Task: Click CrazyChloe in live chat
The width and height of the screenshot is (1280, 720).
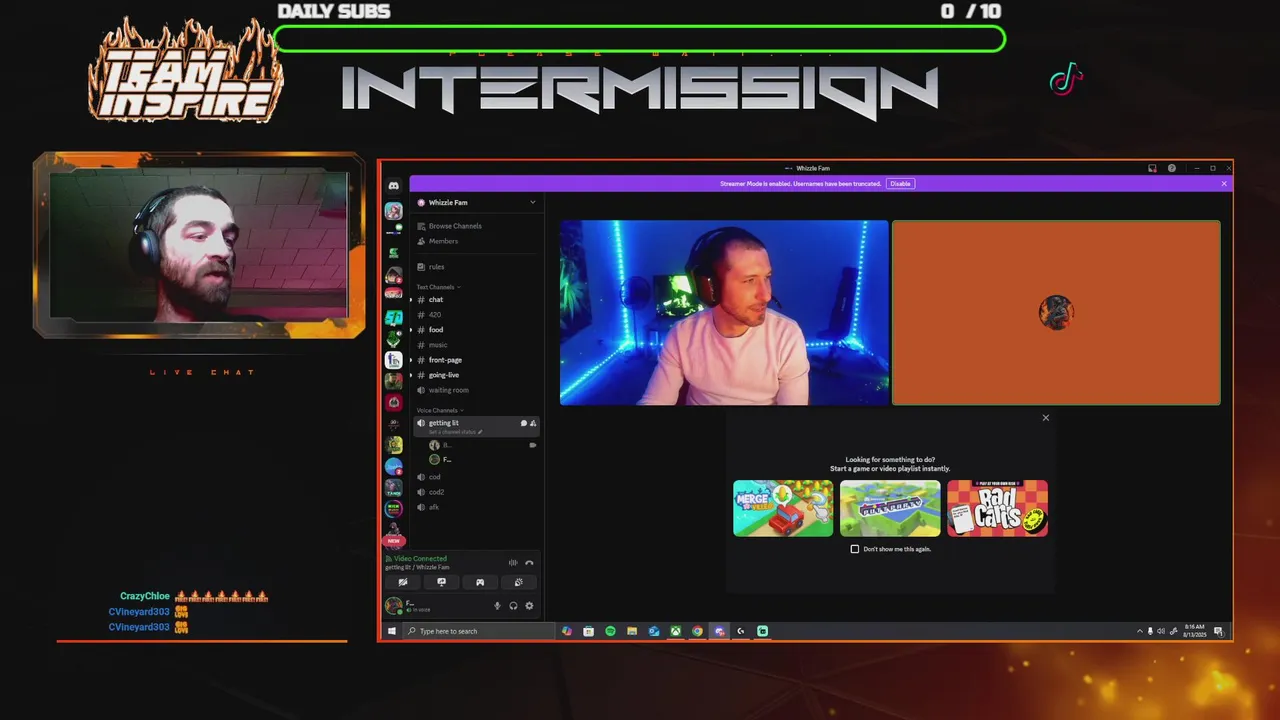Action: click(145, 596)
